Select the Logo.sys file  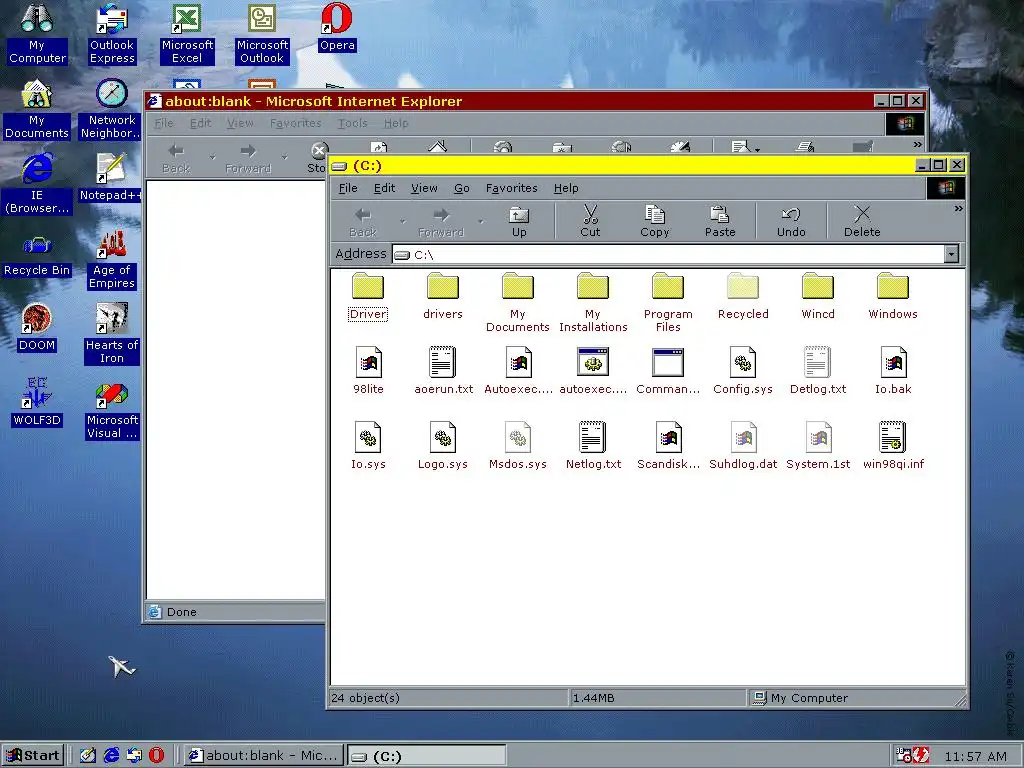tap(443, 446)
